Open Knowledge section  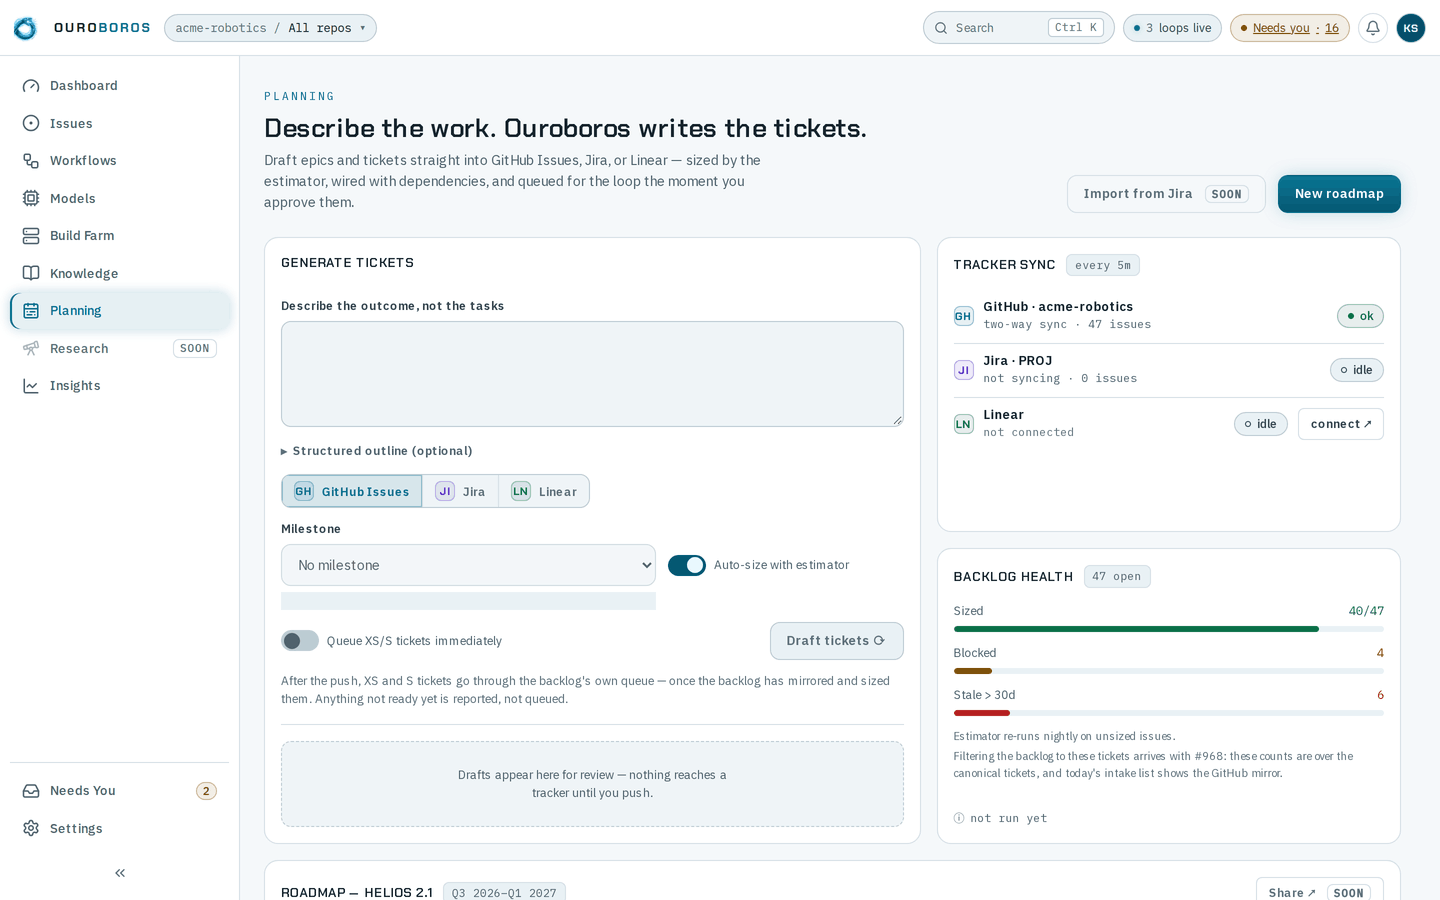point(120,273)
